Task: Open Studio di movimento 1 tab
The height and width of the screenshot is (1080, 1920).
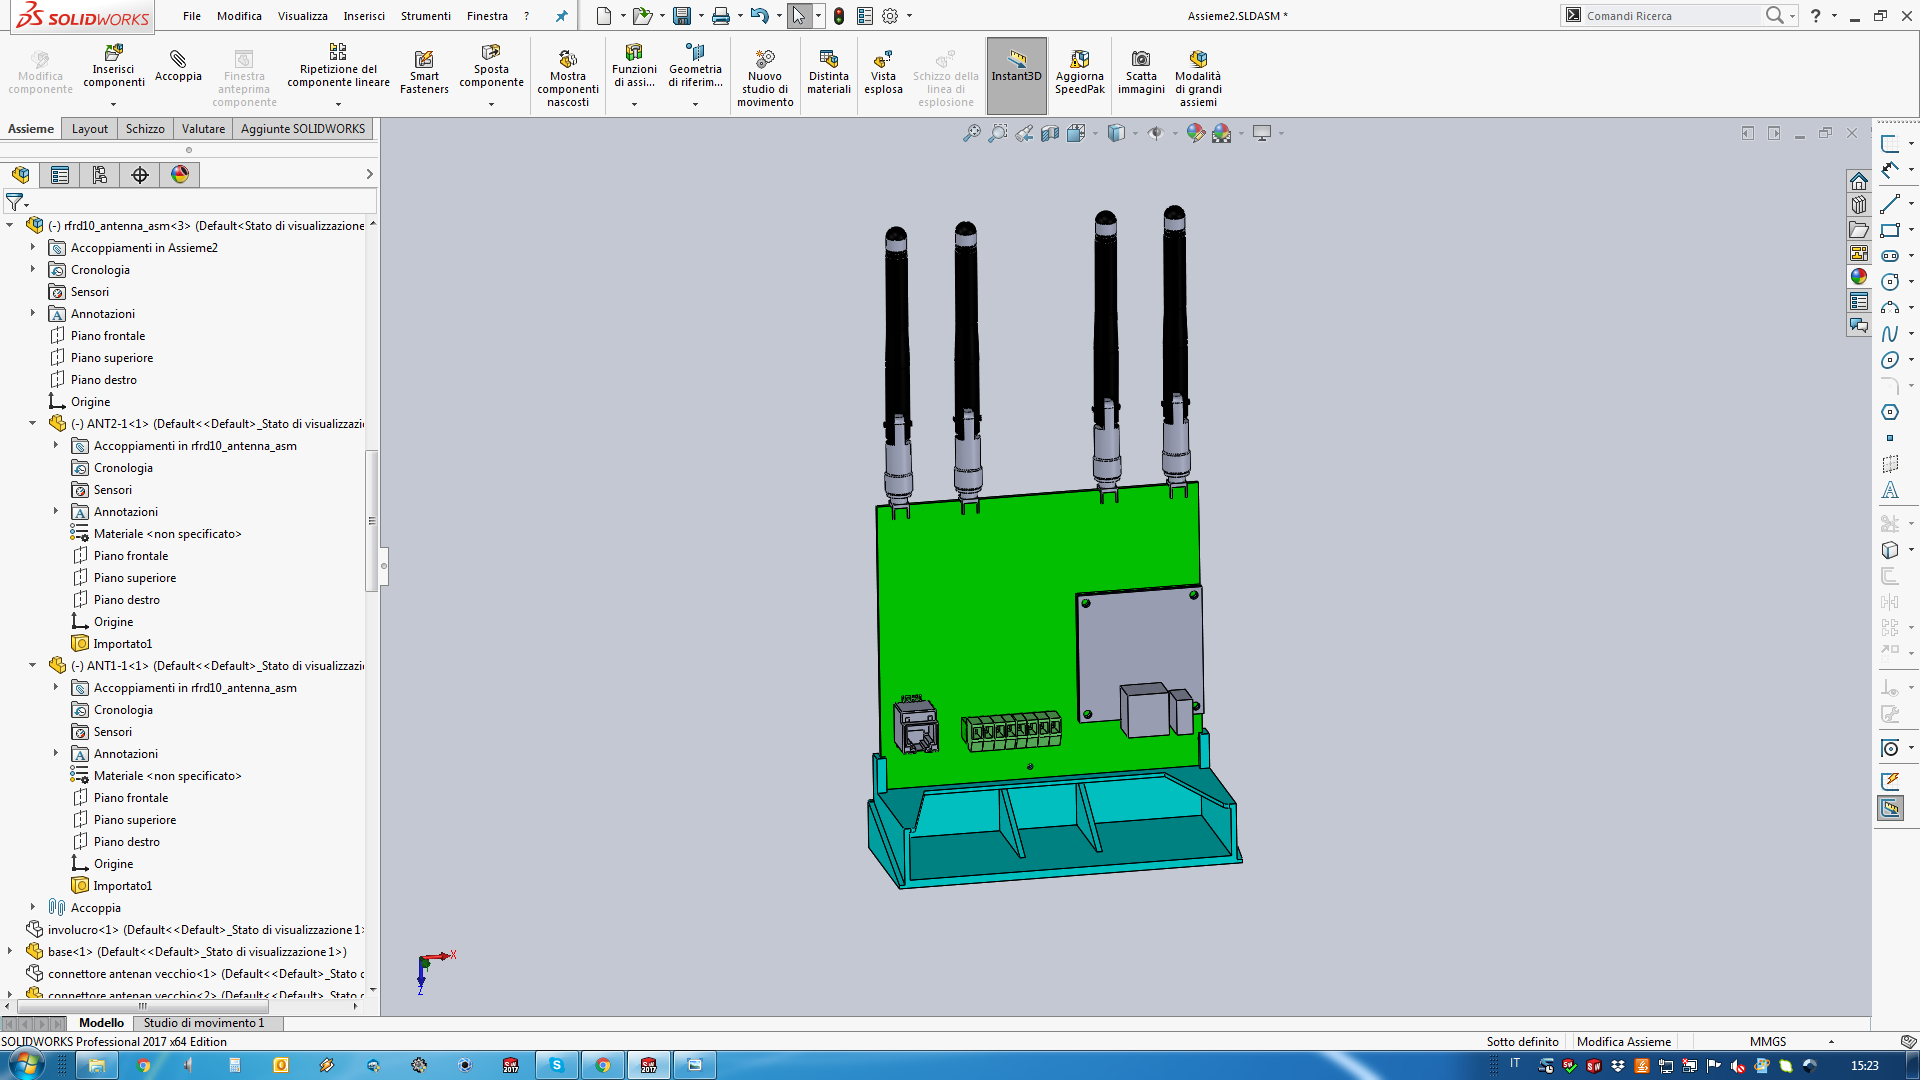Action: (x=204, y=1023)
